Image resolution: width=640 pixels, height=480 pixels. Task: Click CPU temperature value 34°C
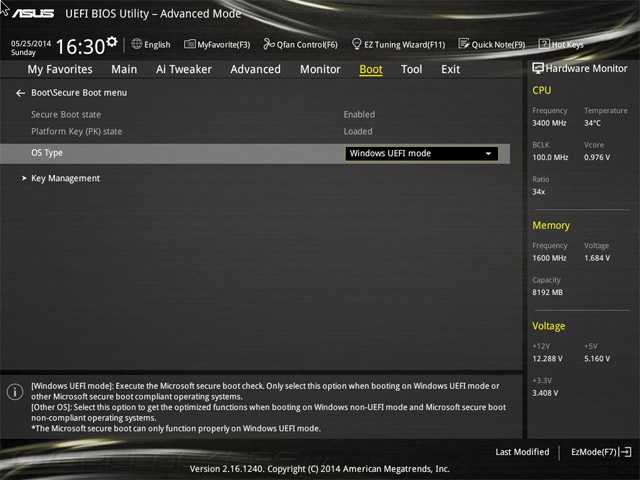coord(592,123)
